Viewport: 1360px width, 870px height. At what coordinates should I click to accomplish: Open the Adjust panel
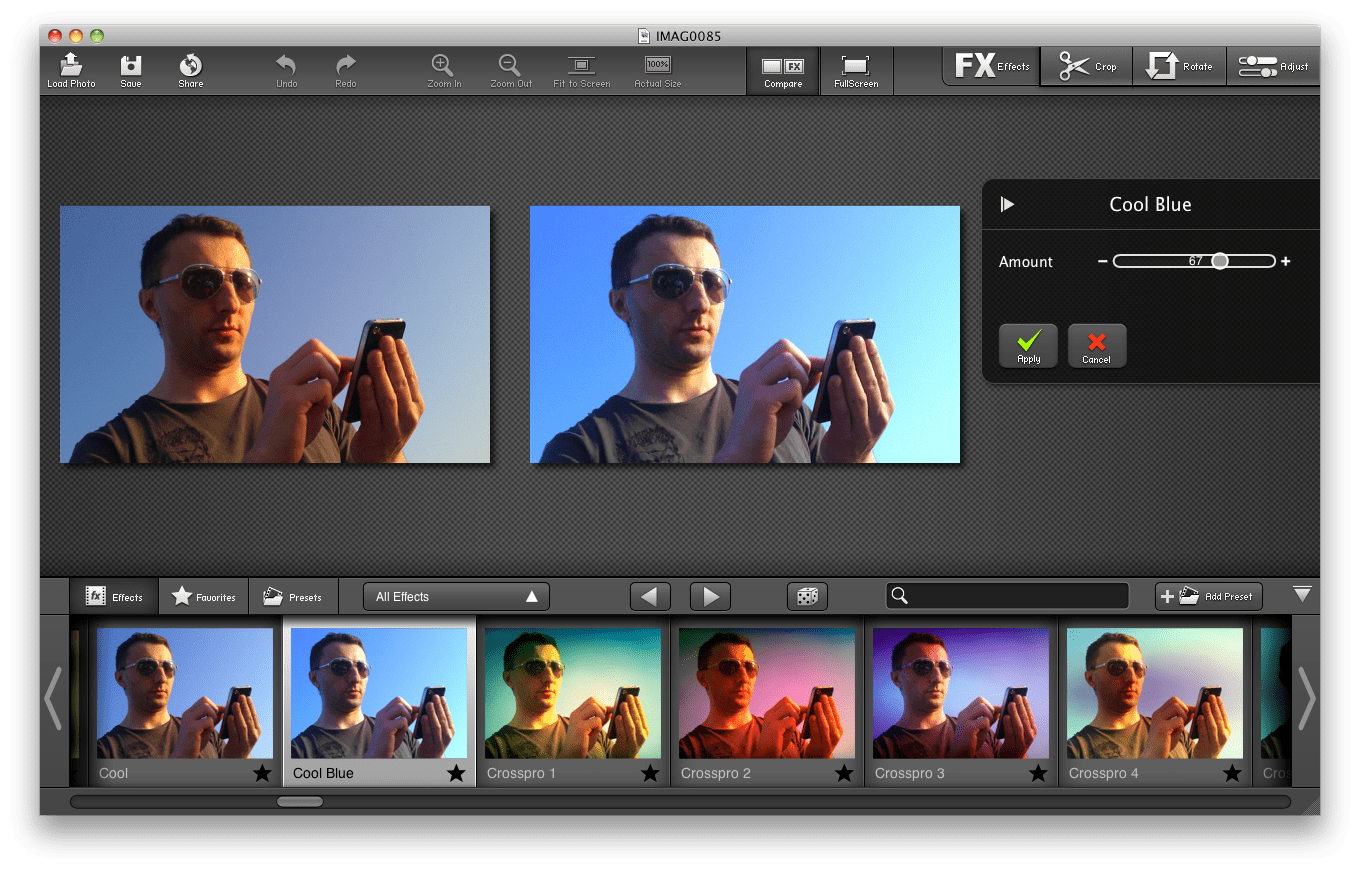pyautogui.click(x=1273, y=66)
